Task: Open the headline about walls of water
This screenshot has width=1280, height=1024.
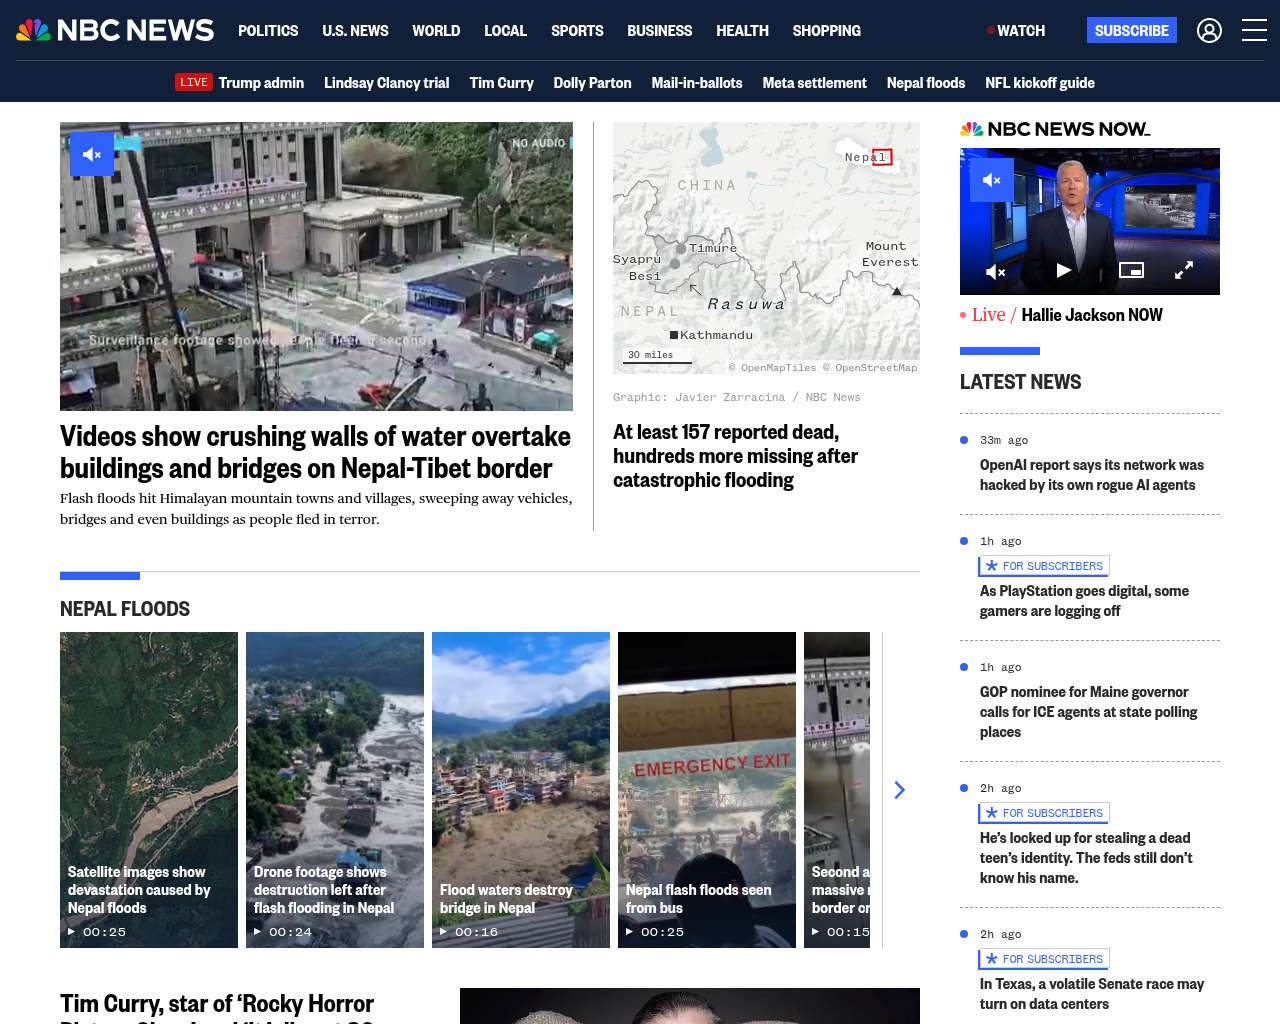Action: coord(315,452)
